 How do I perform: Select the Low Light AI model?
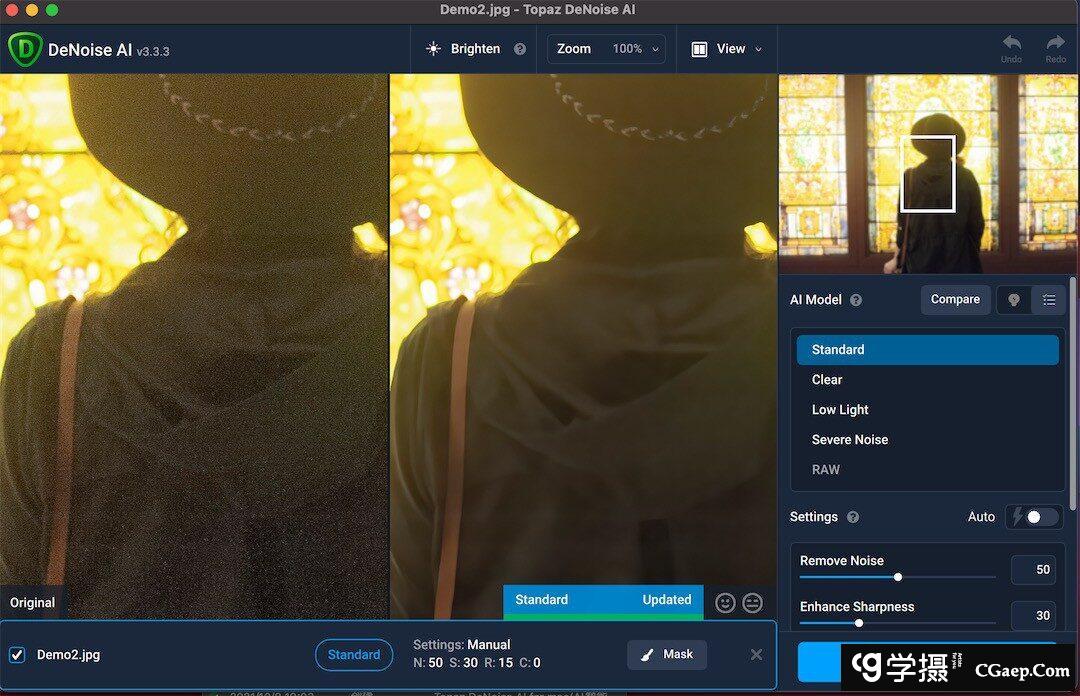tap(840, 410)
